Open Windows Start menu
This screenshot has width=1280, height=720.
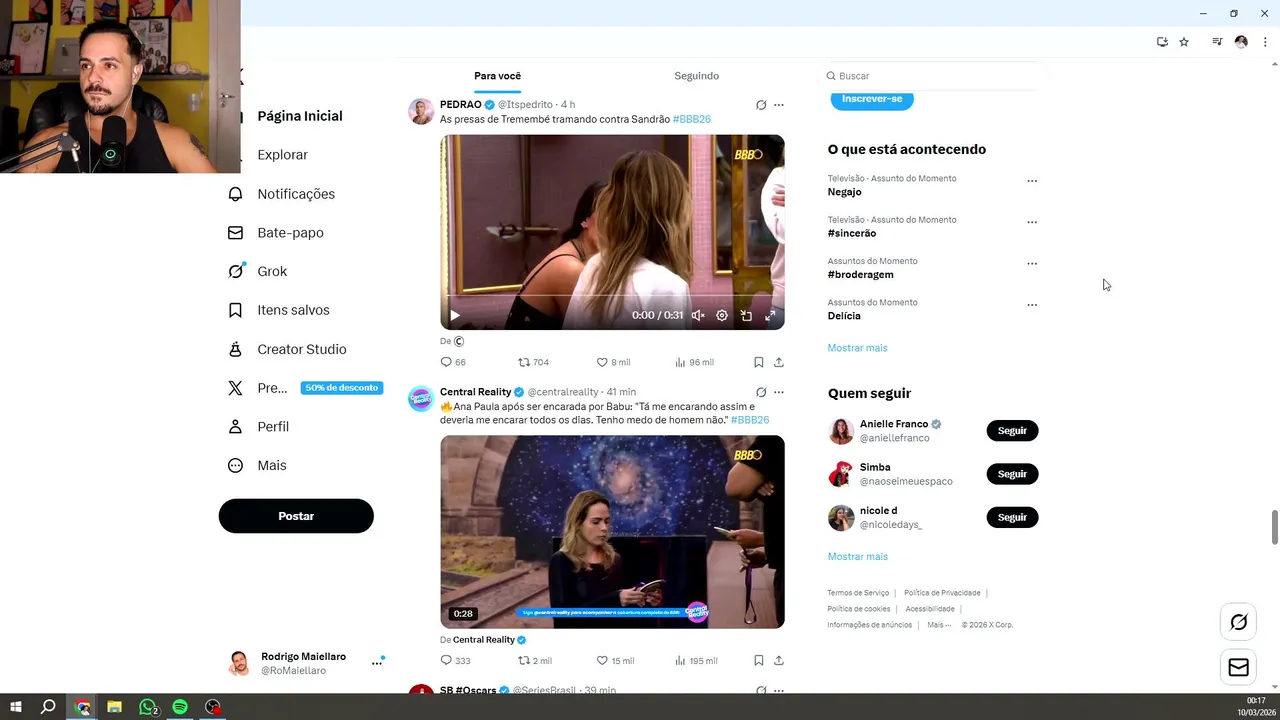[x=16, y=707]
